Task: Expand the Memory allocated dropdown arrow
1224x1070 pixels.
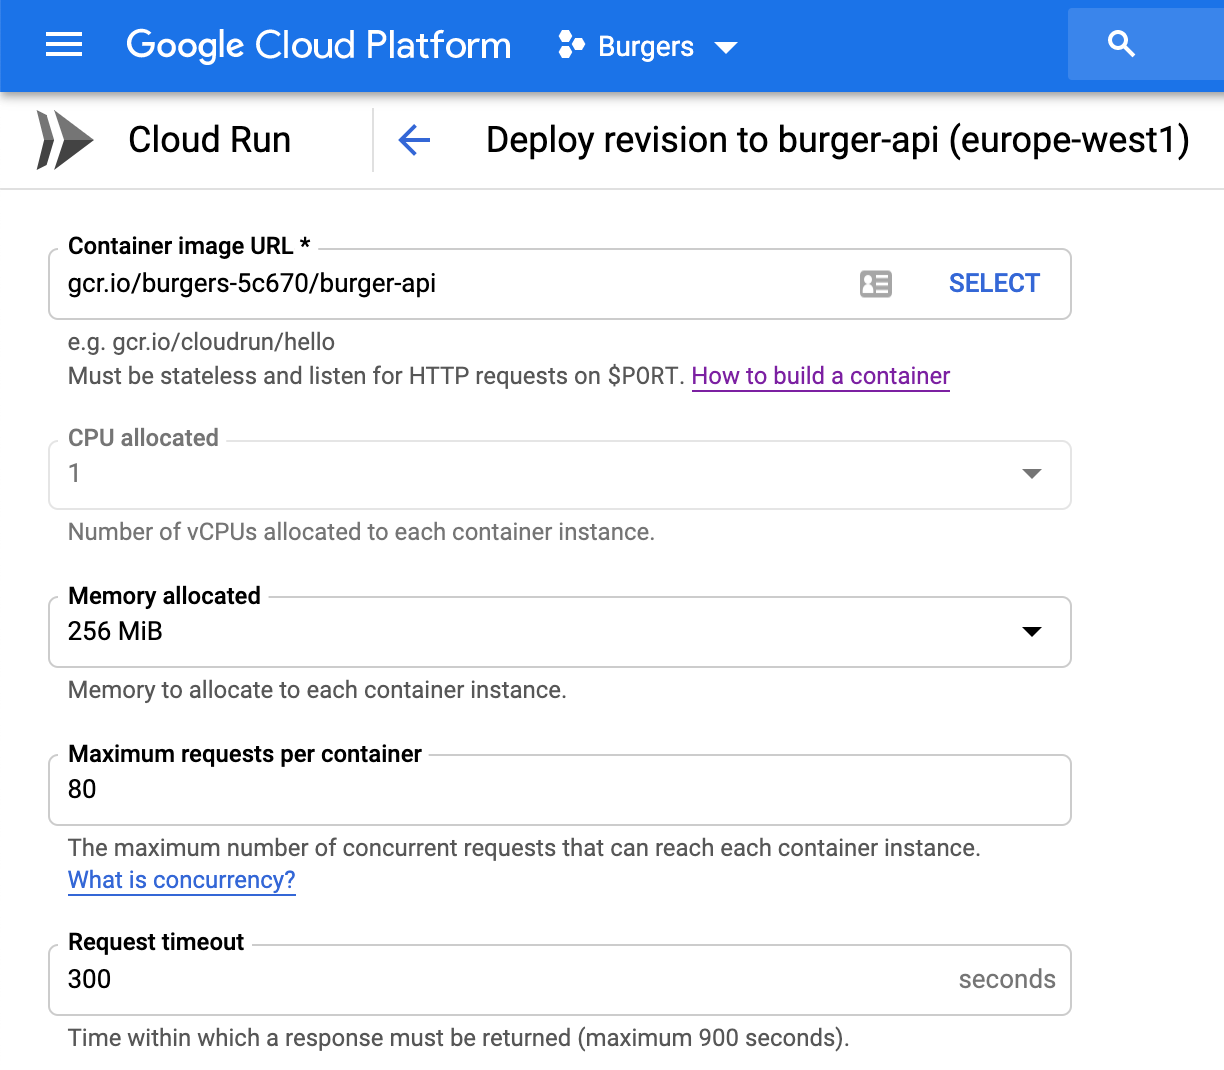Action: (x=1032, y=631)
